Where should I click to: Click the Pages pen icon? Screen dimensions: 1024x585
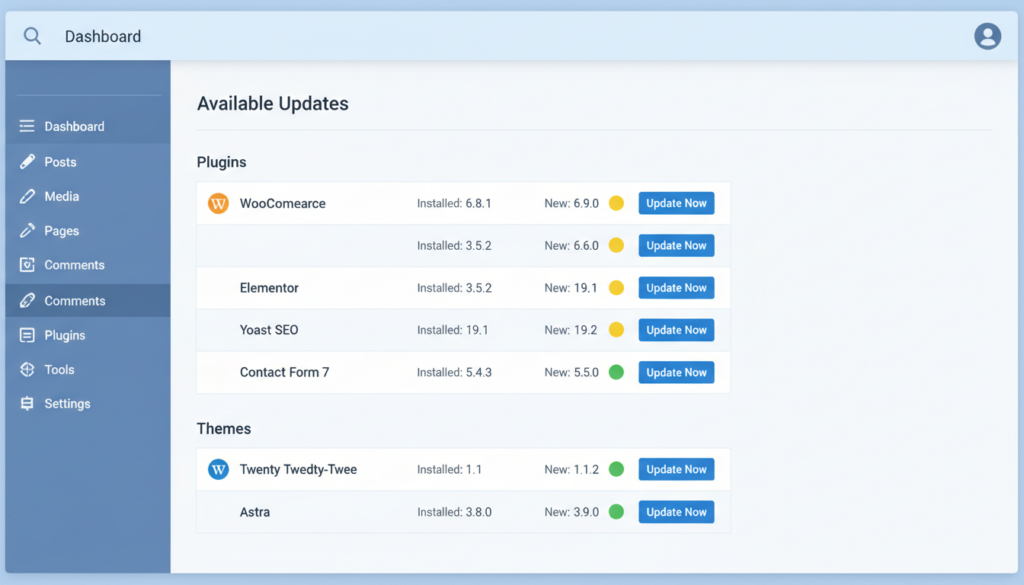click(x=27, y=230)
